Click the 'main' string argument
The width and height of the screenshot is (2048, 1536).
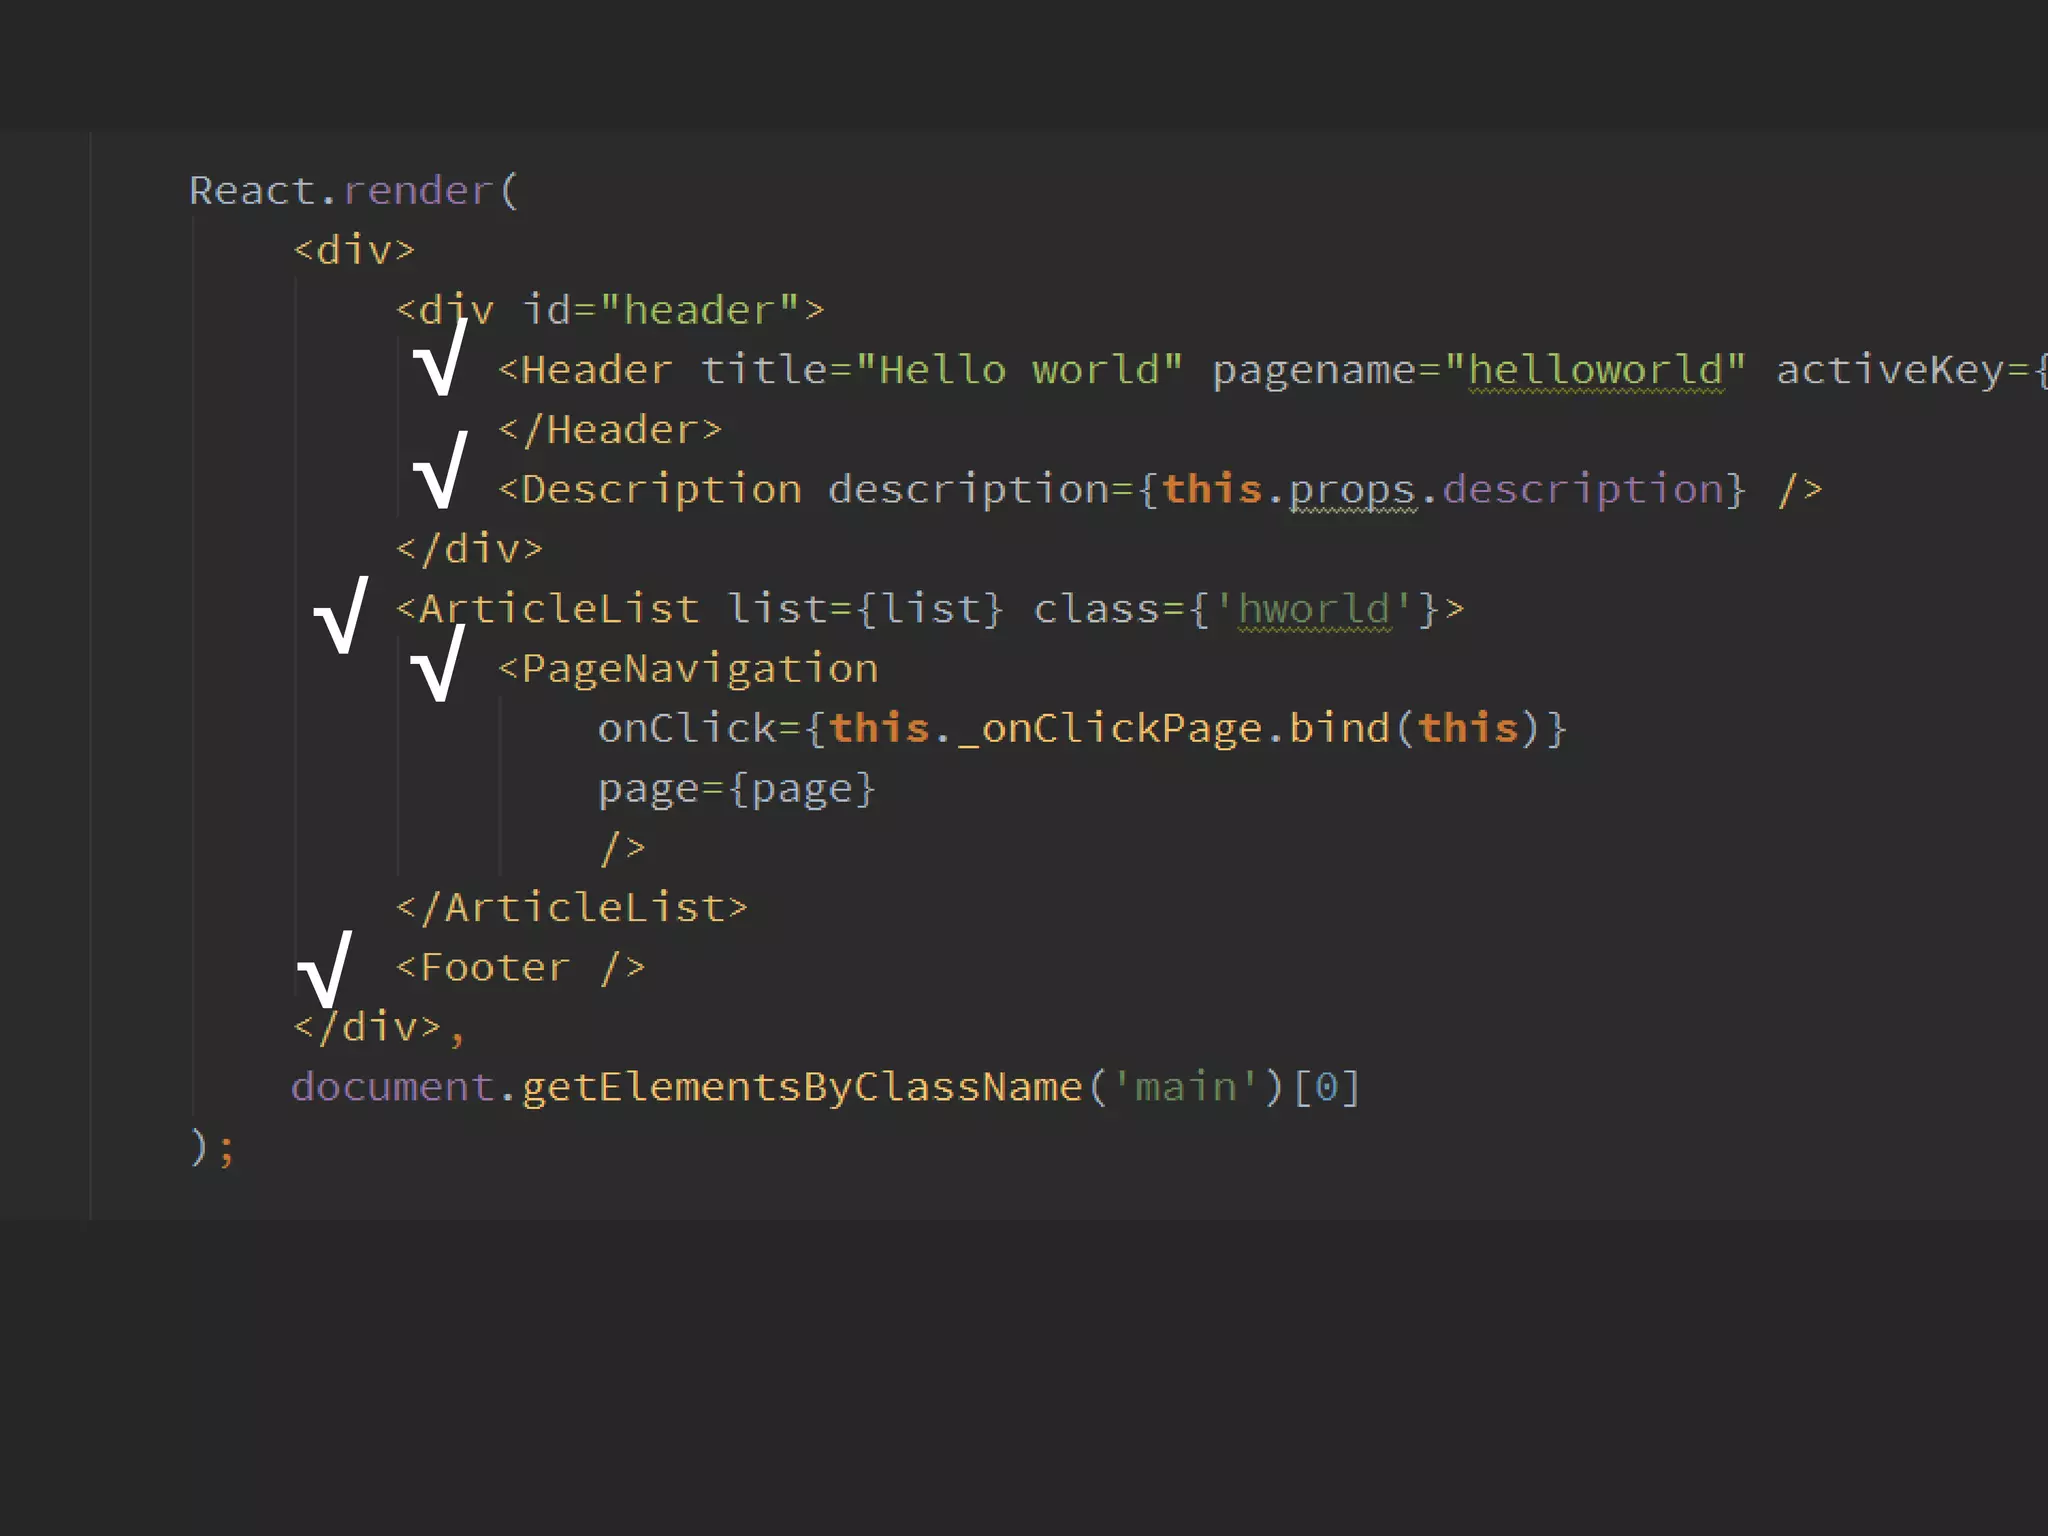(1186, 1087)
